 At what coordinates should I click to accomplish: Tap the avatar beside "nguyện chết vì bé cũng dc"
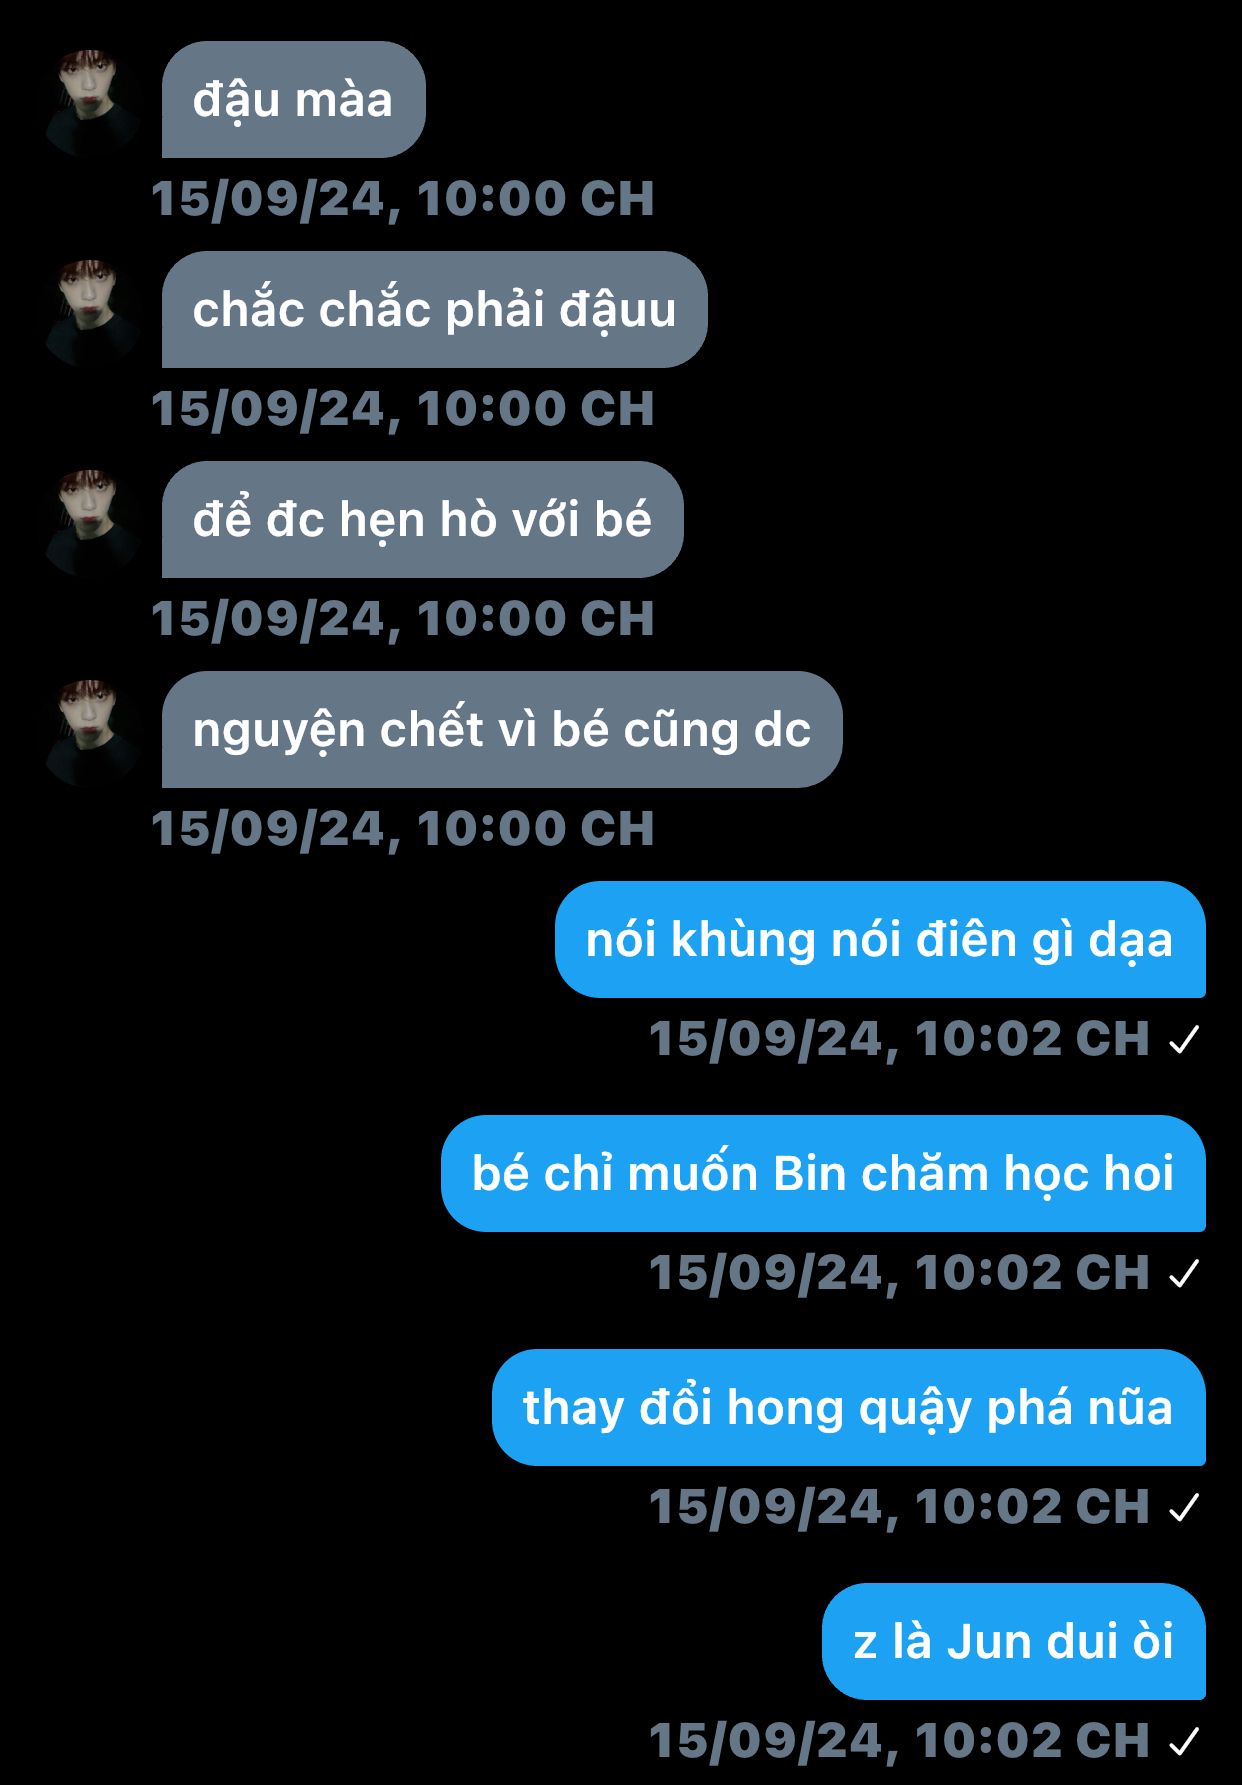pos(91,732)
